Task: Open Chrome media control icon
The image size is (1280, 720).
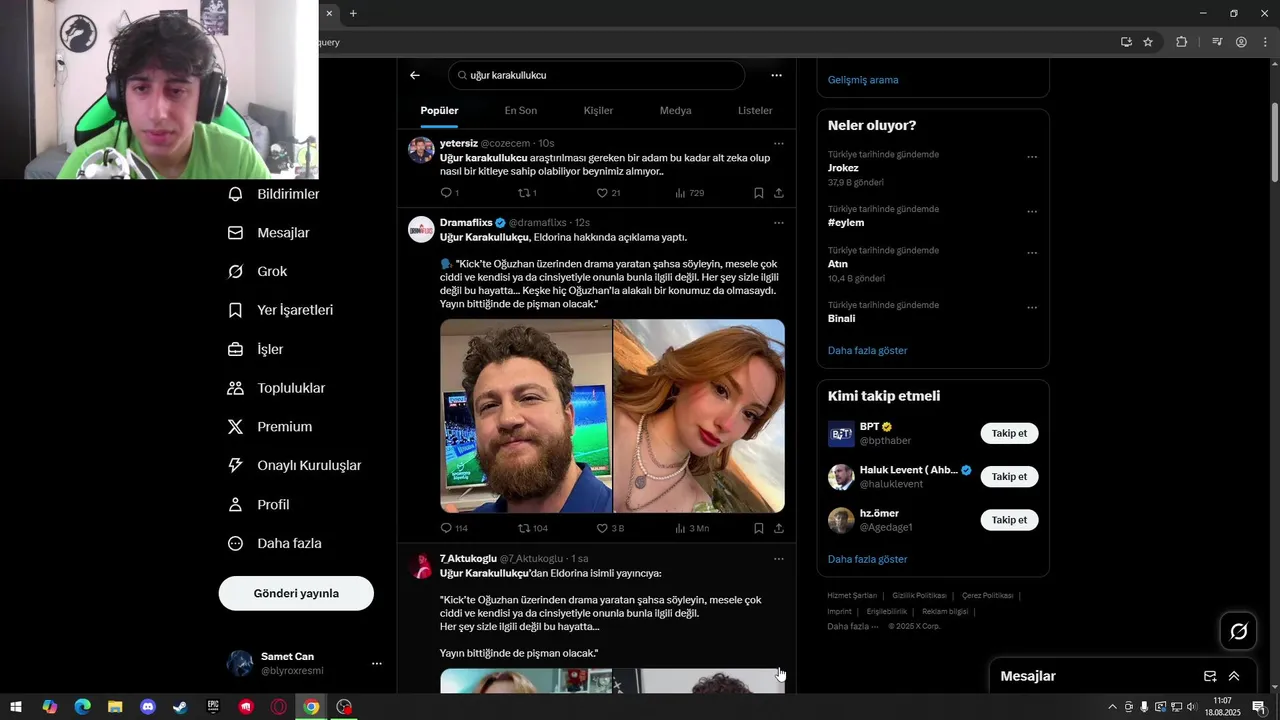Action: 1217,42
